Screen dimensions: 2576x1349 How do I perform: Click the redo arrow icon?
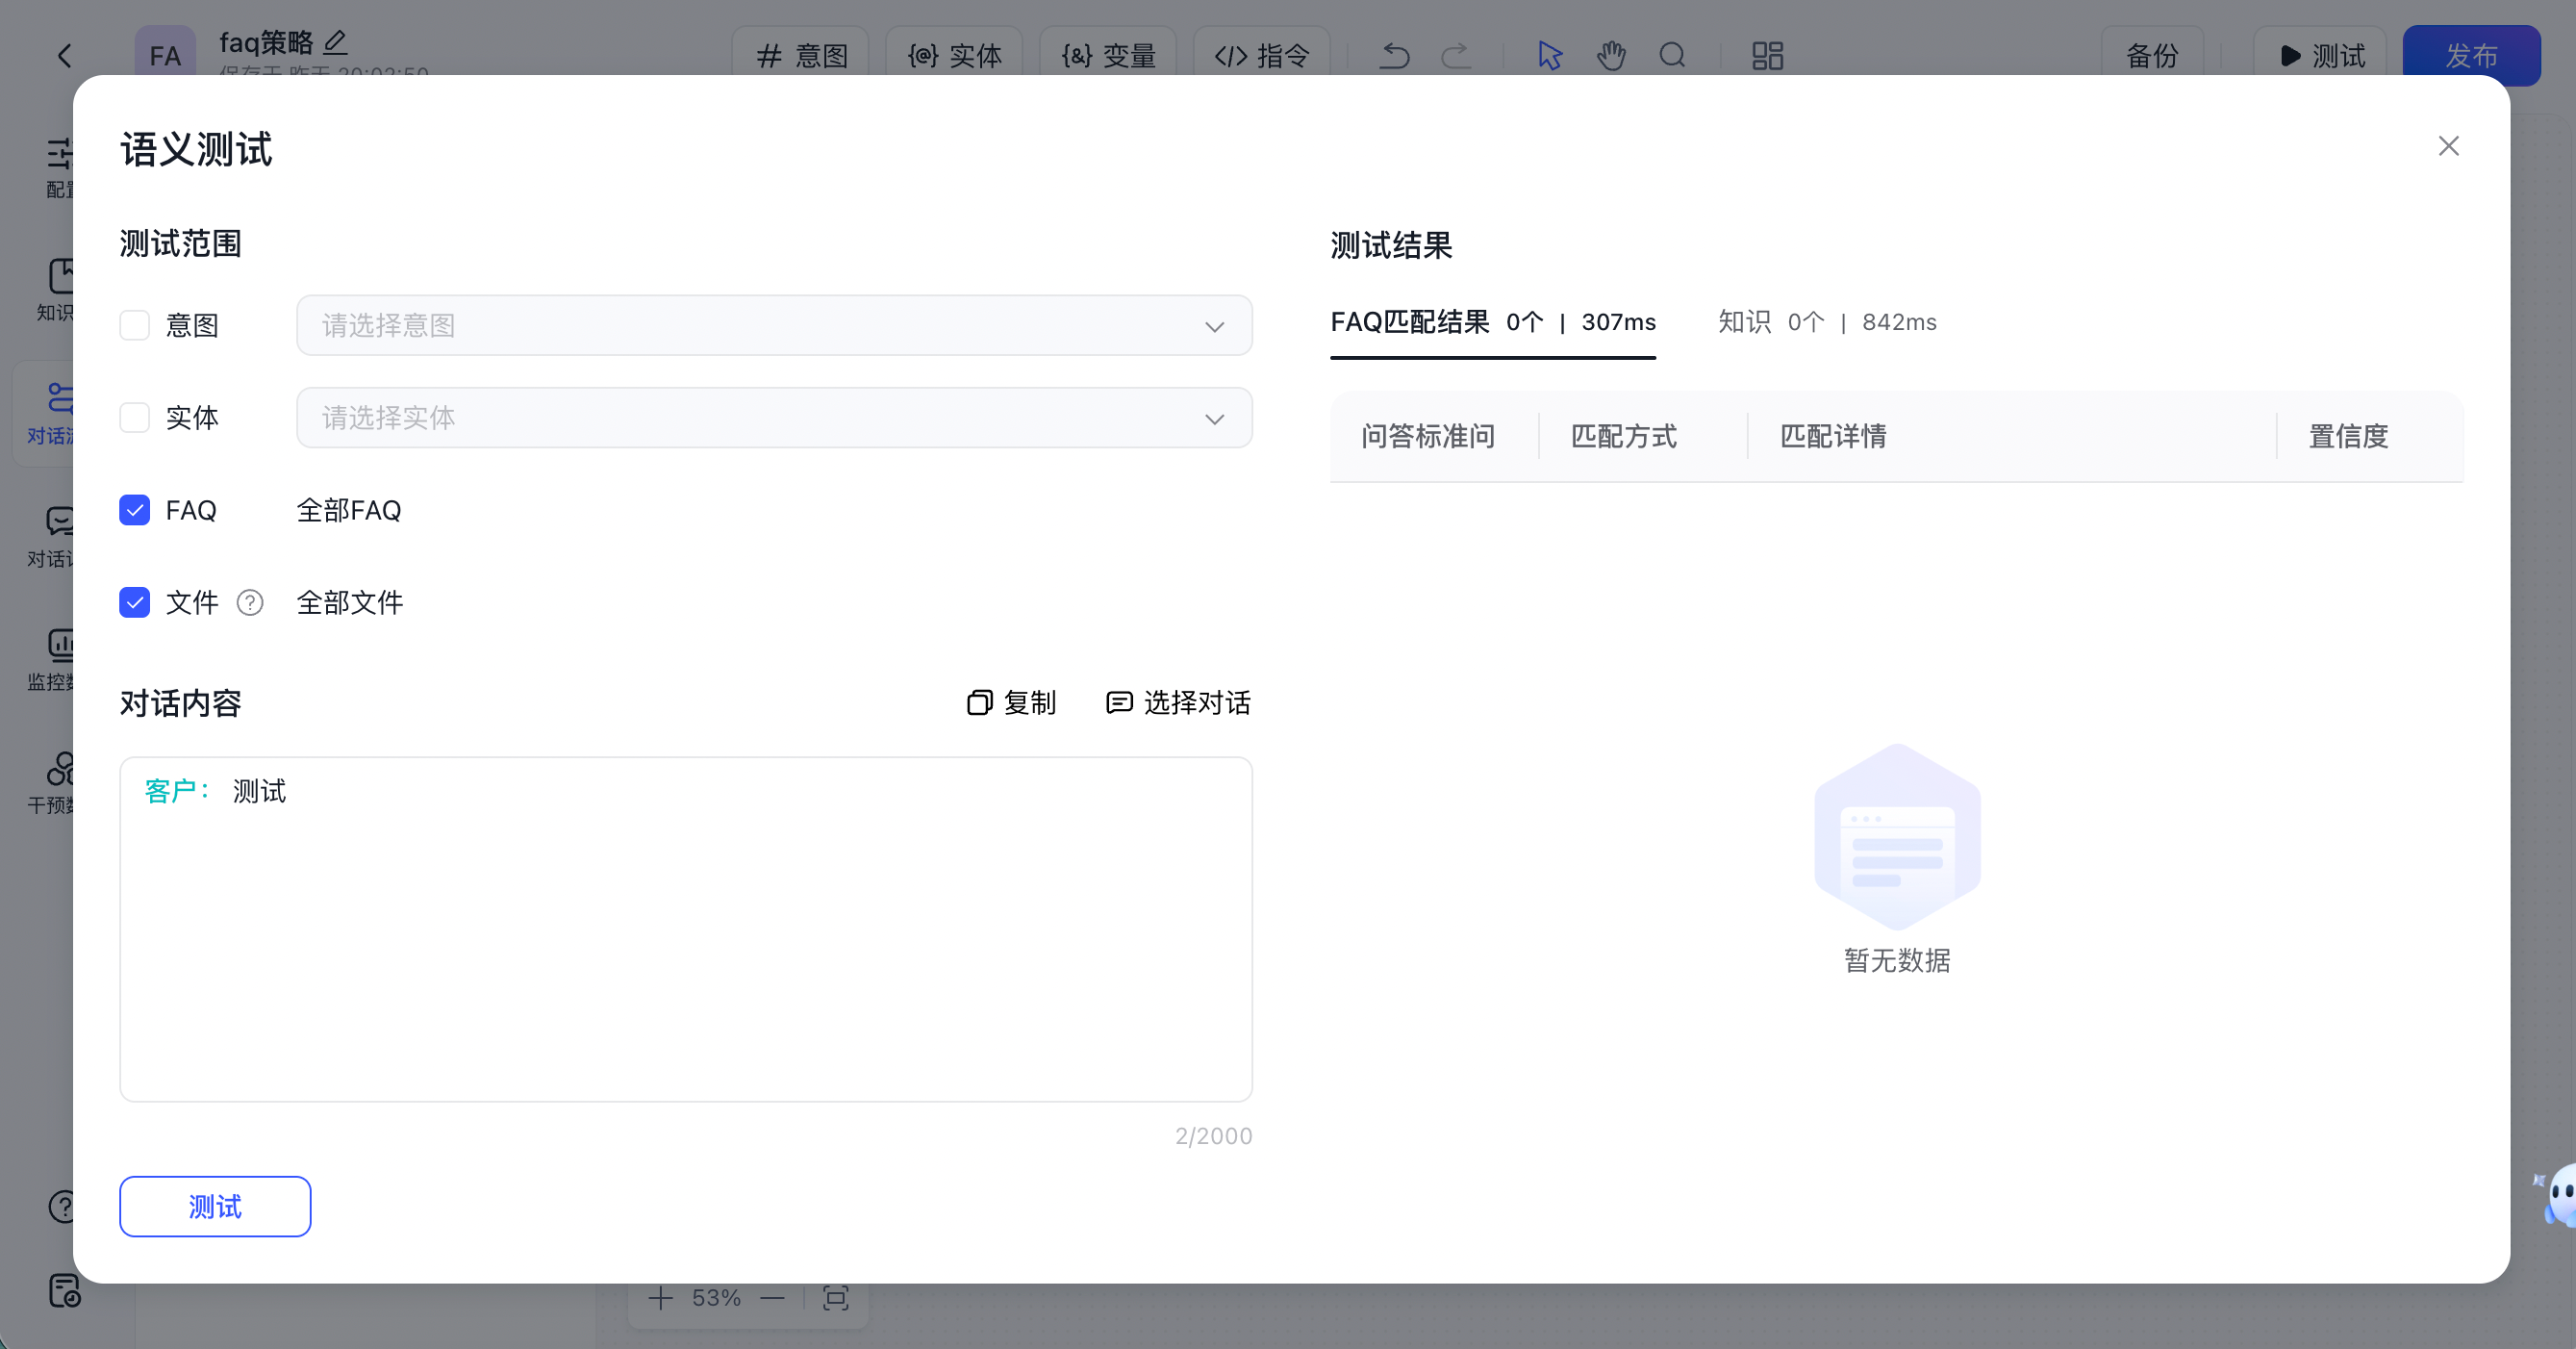point(1456,55)
